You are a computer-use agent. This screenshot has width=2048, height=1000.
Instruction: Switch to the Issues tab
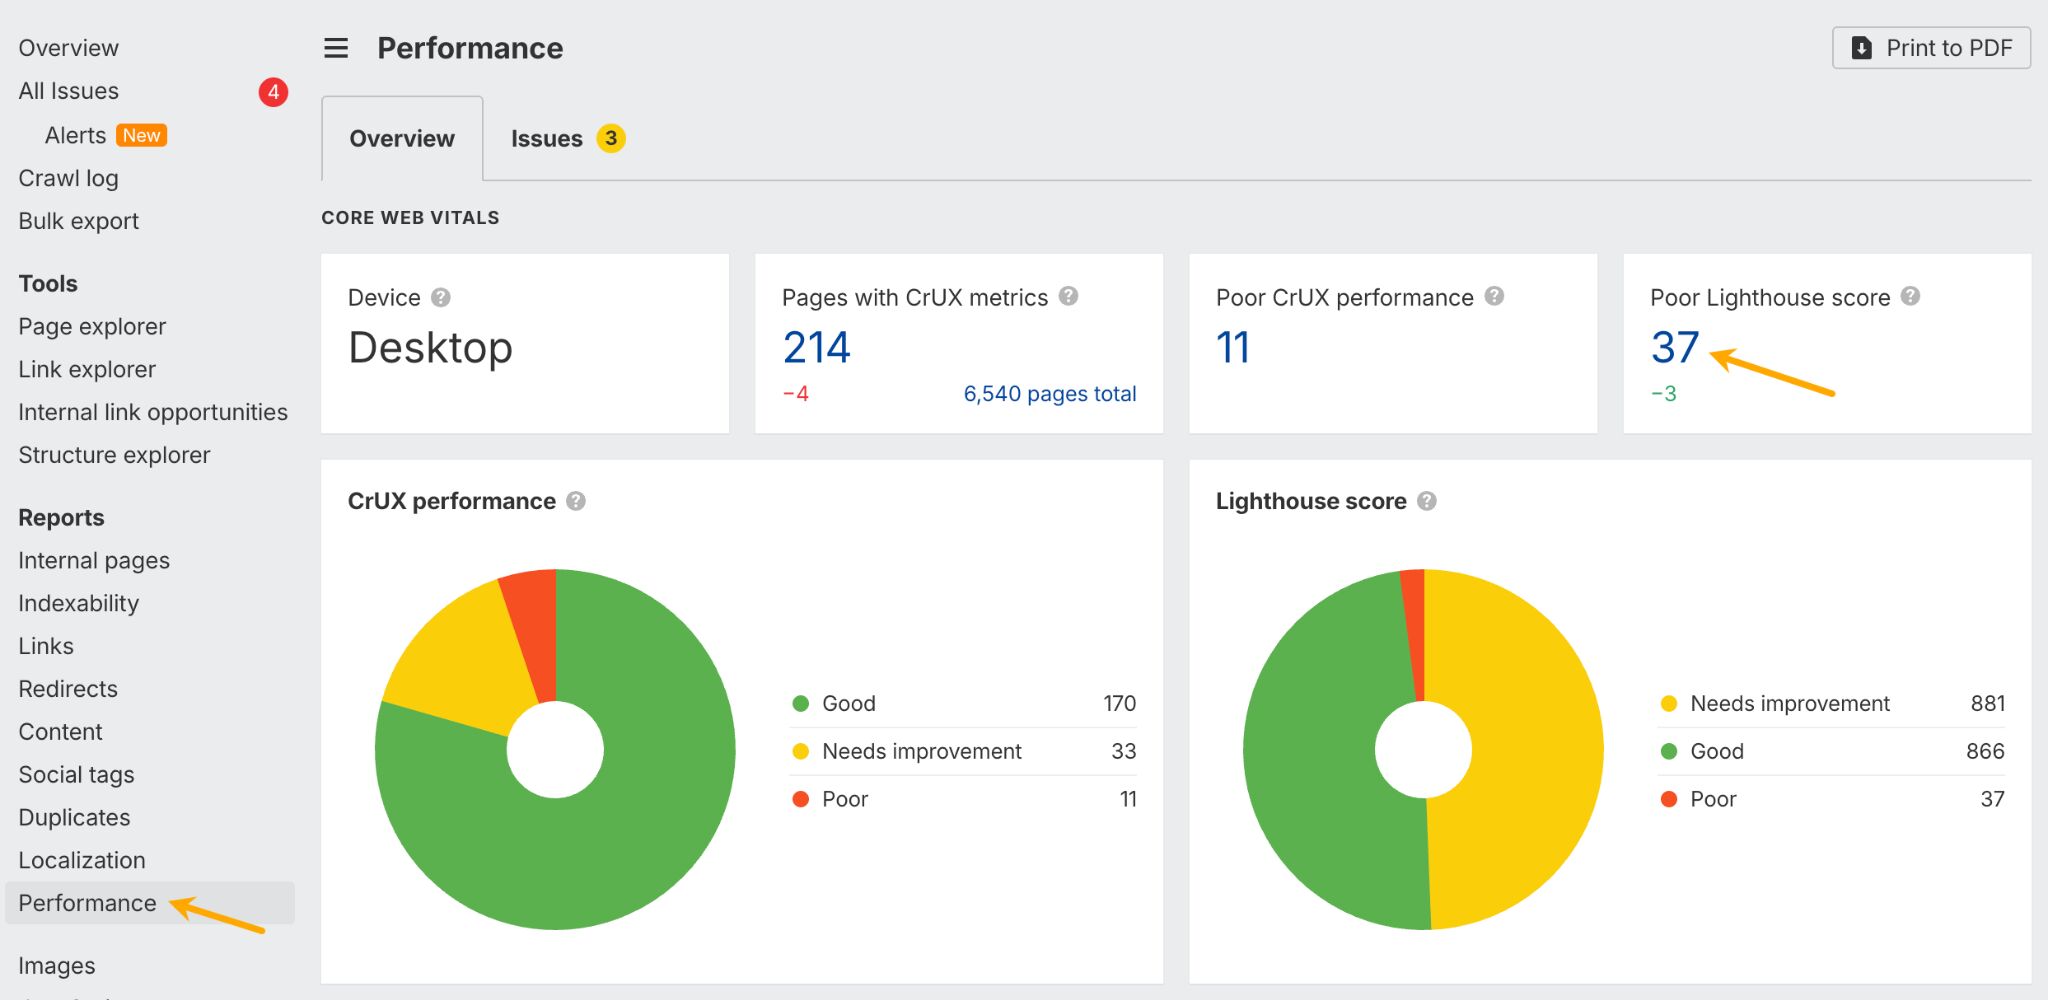548,138
